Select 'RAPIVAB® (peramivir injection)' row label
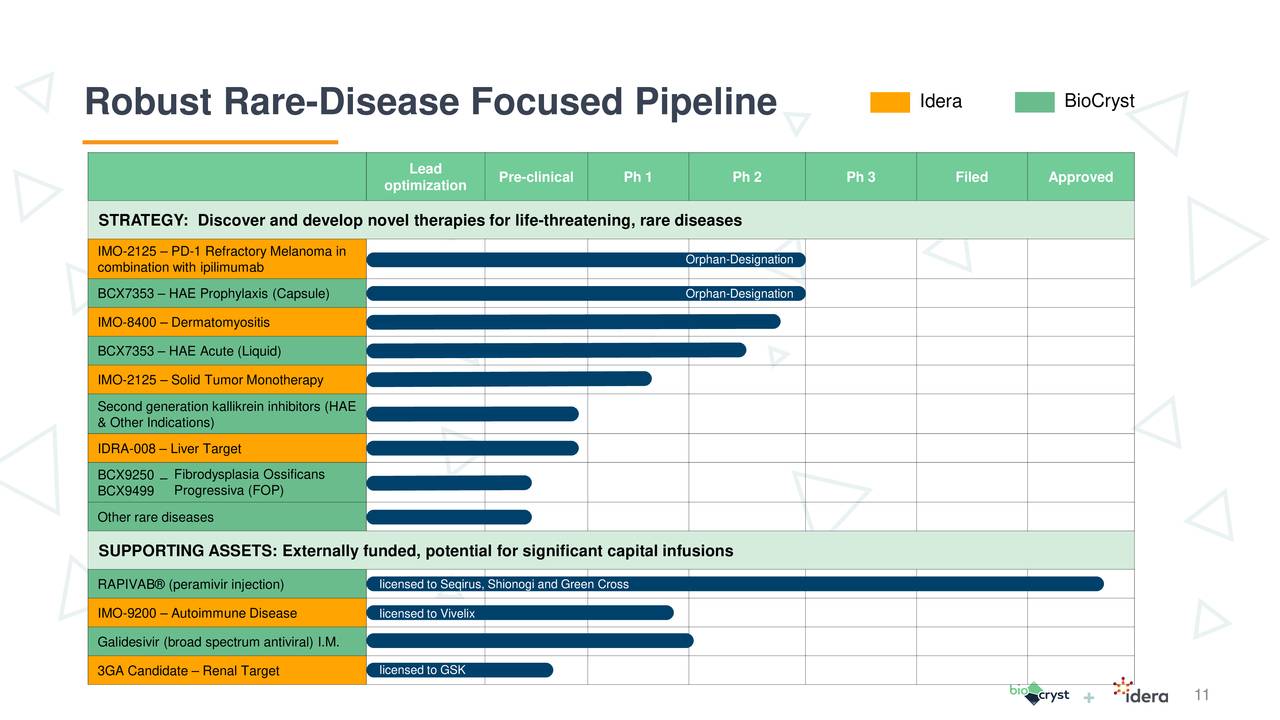 pos(227,584)
